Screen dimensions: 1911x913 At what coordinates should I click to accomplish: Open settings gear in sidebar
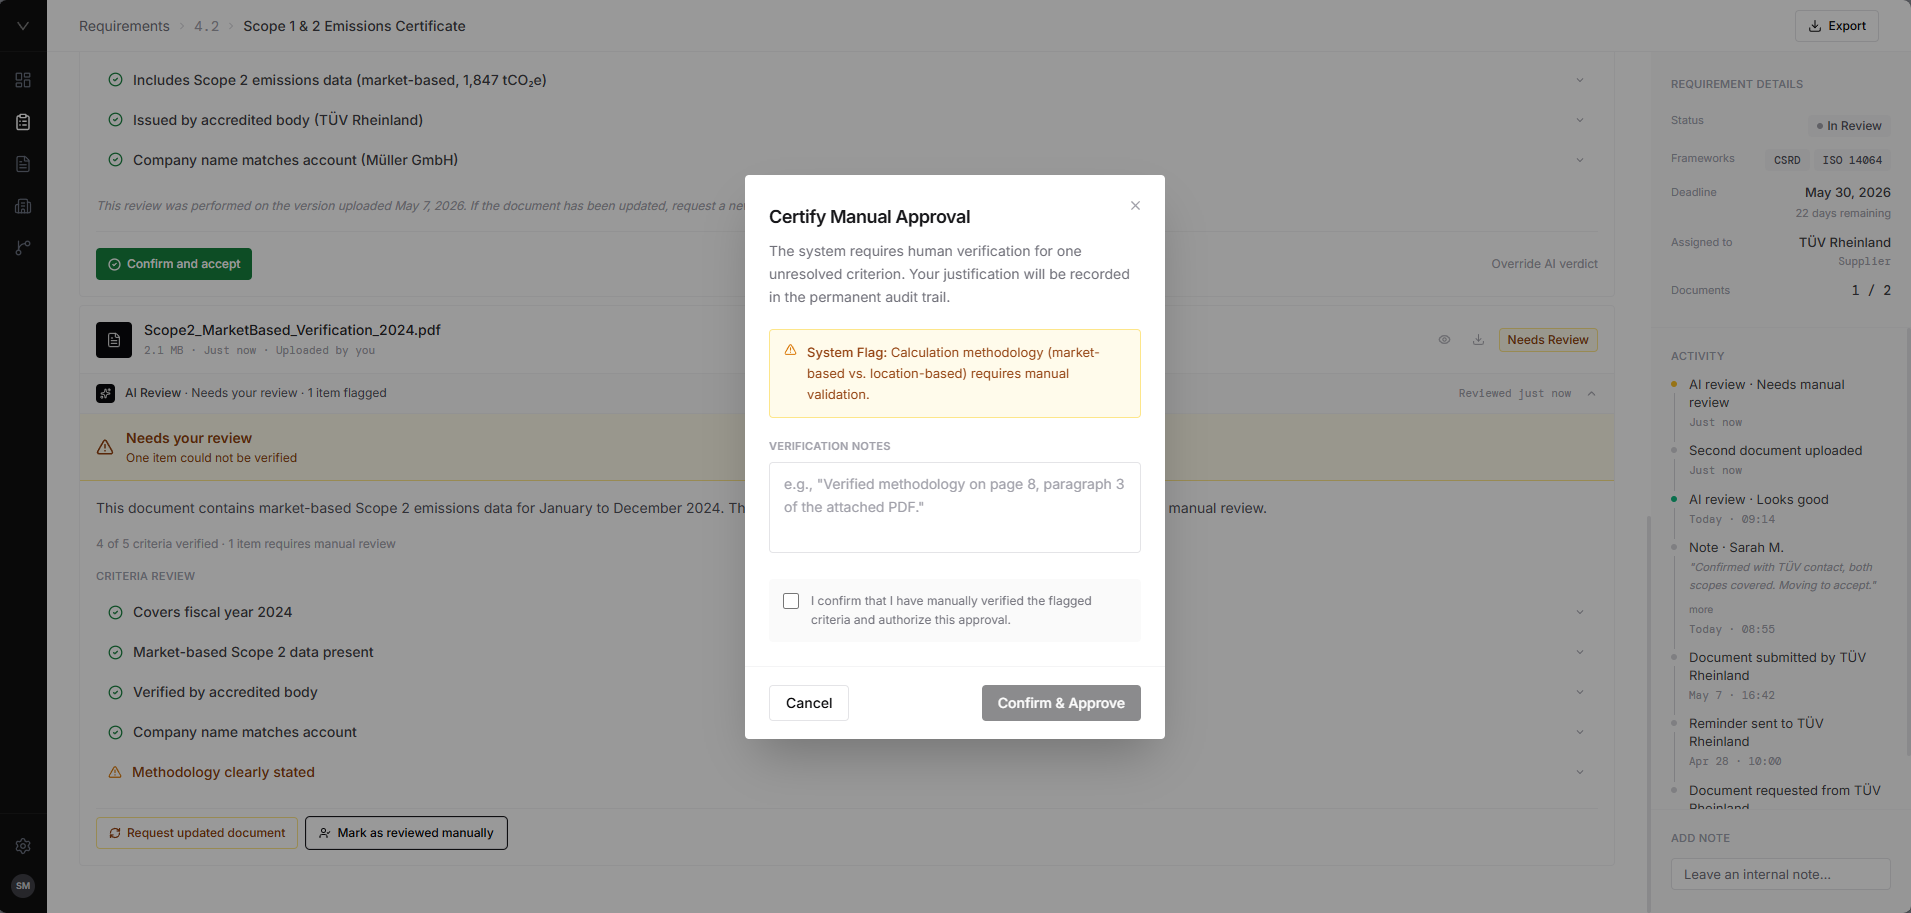[23, 846]
